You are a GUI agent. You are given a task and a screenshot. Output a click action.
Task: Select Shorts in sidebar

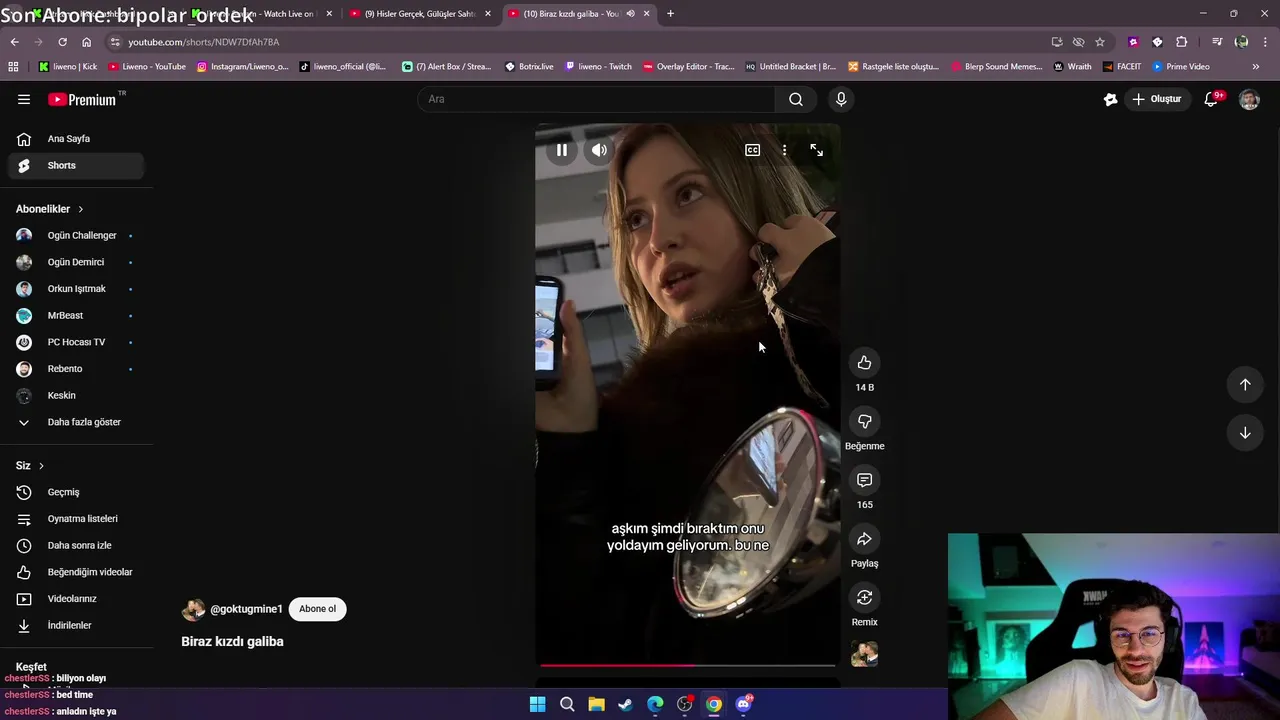click(76, 165)
